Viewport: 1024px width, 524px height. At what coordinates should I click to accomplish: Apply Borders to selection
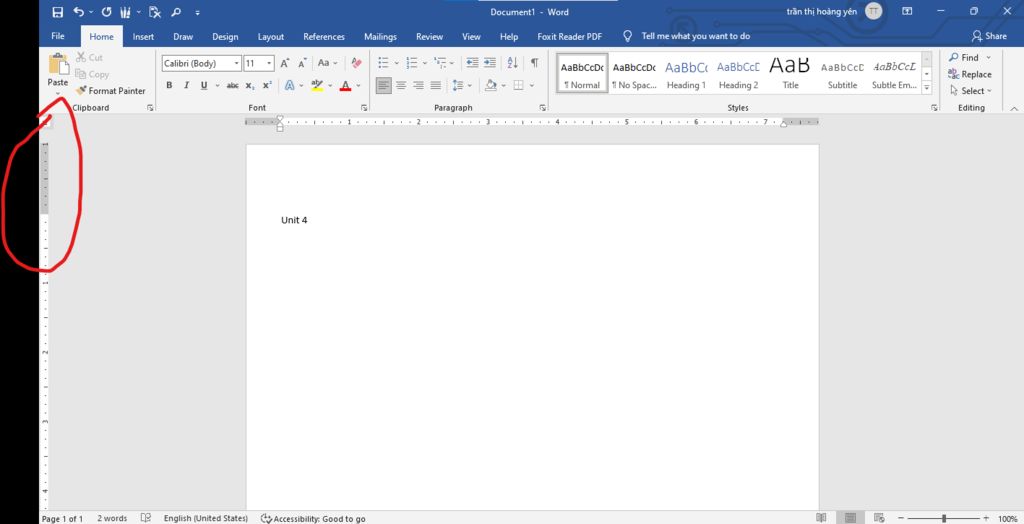tap(519, 86)
